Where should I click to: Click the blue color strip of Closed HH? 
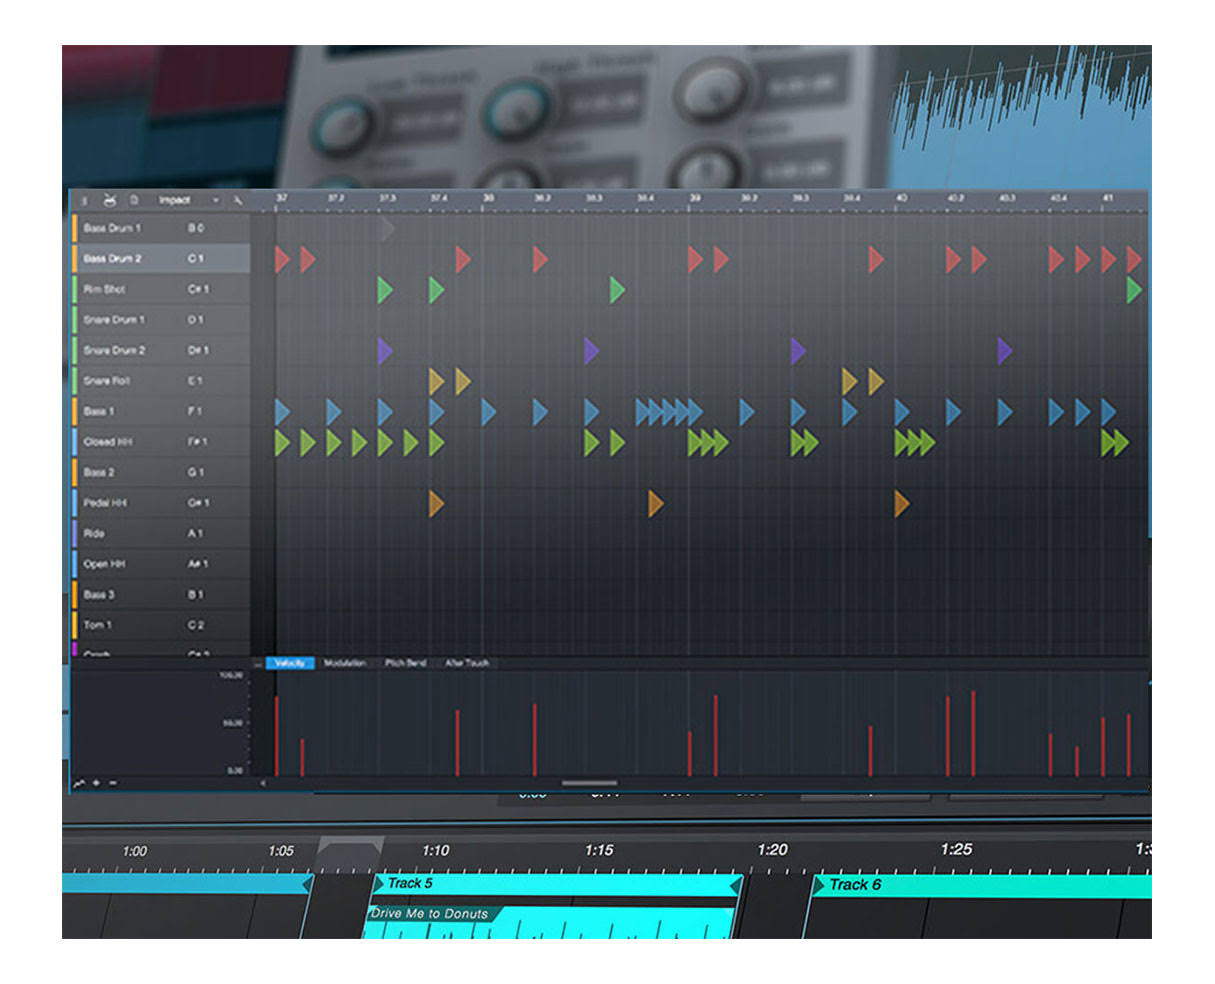74,441
